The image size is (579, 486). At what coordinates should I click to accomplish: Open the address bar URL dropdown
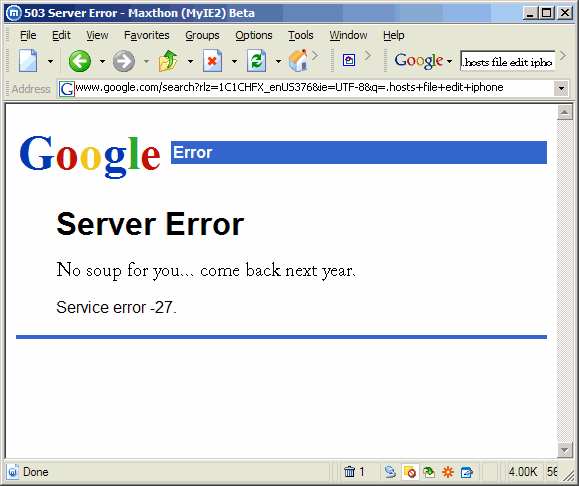click(561, 89)
